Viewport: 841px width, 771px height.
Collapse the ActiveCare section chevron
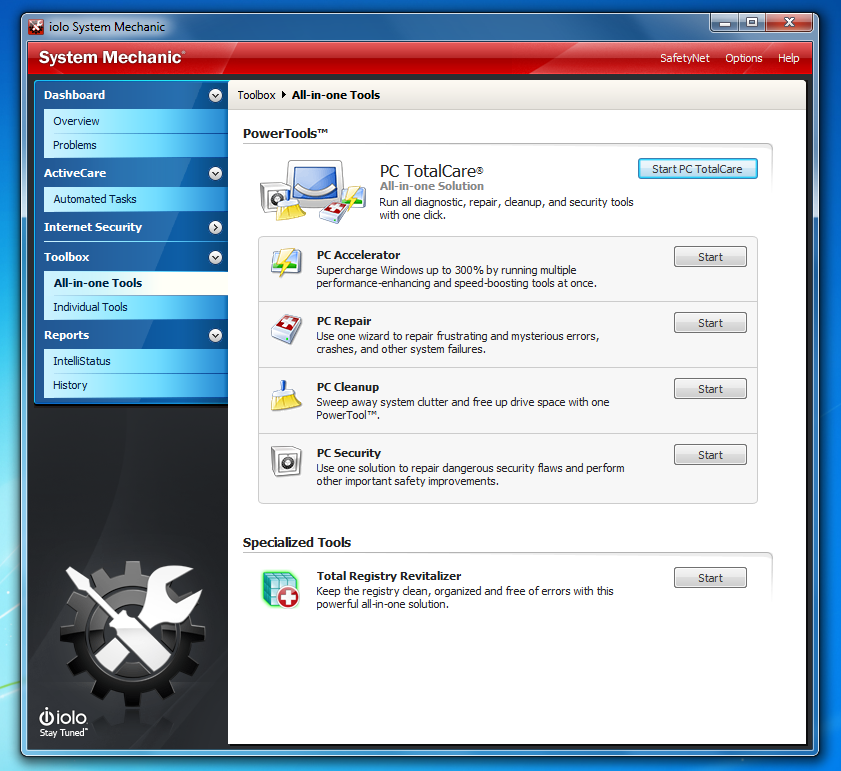tap(215, 173)
